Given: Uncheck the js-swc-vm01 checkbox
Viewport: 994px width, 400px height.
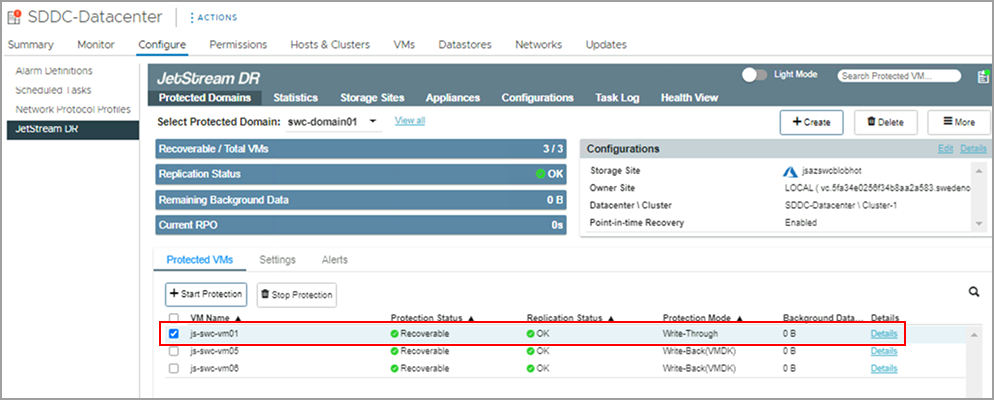Looking at the screenshot, I should [174, 333].
